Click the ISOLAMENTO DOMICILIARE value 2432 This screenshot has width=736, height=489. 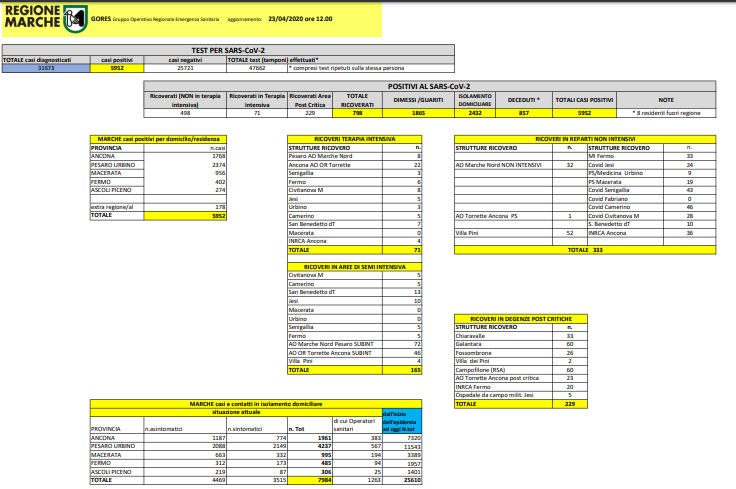coord(475,113)
